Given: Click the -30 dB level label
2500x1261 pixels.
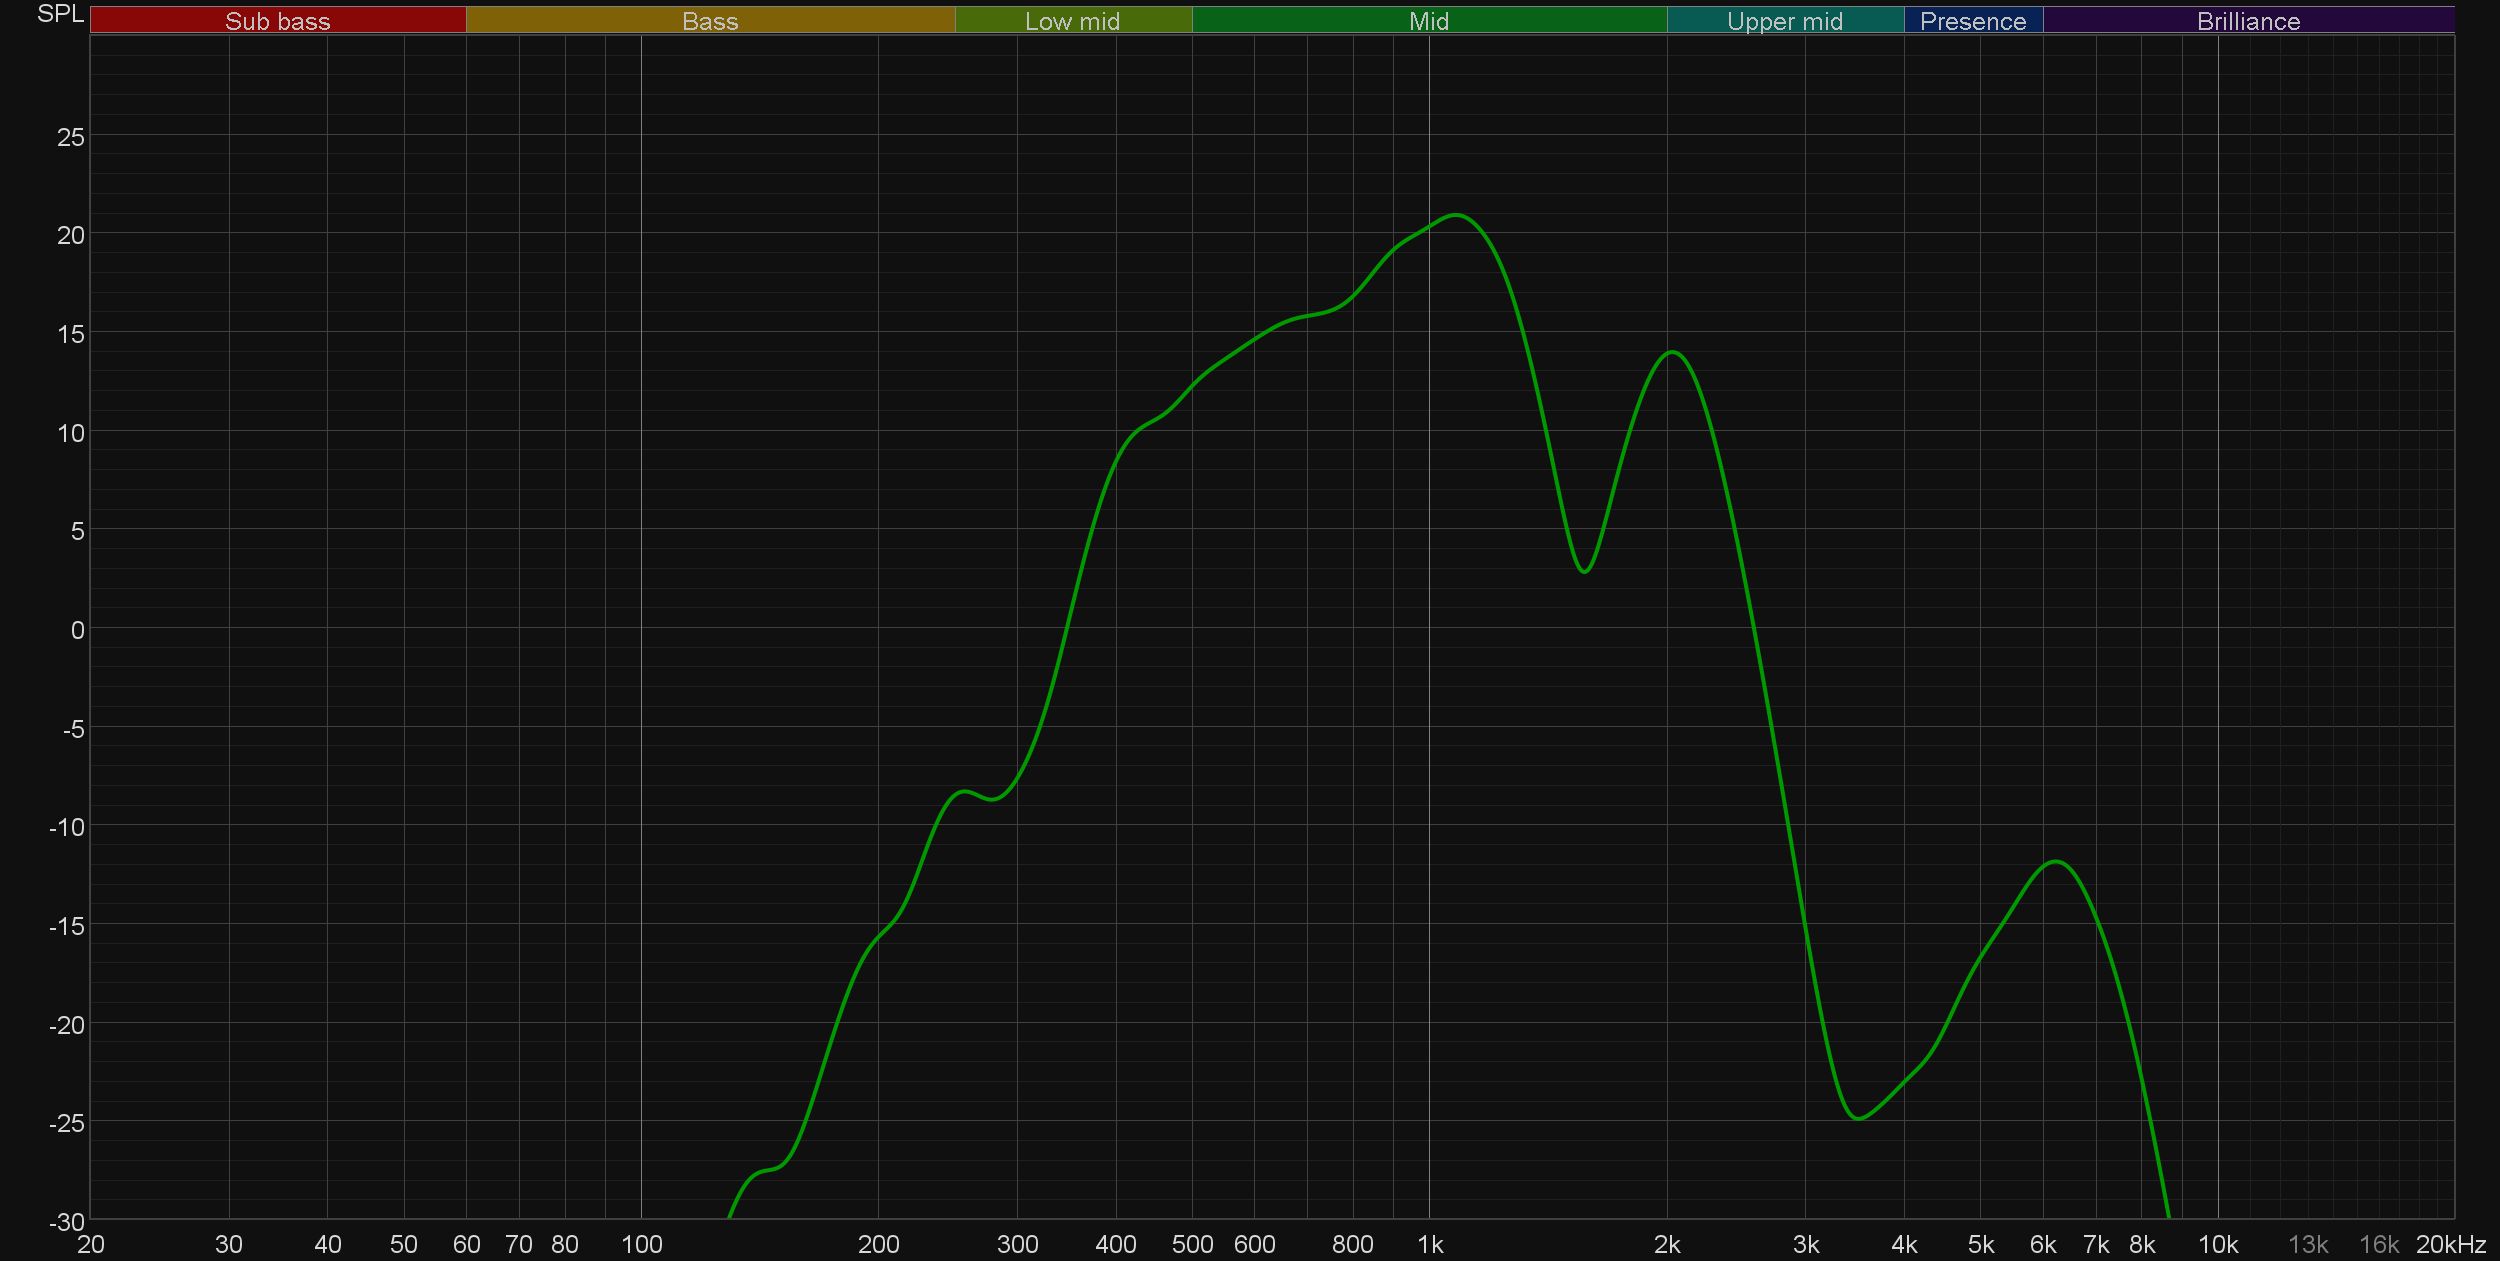Looking at the screenshot, I should click(67, 1222).
